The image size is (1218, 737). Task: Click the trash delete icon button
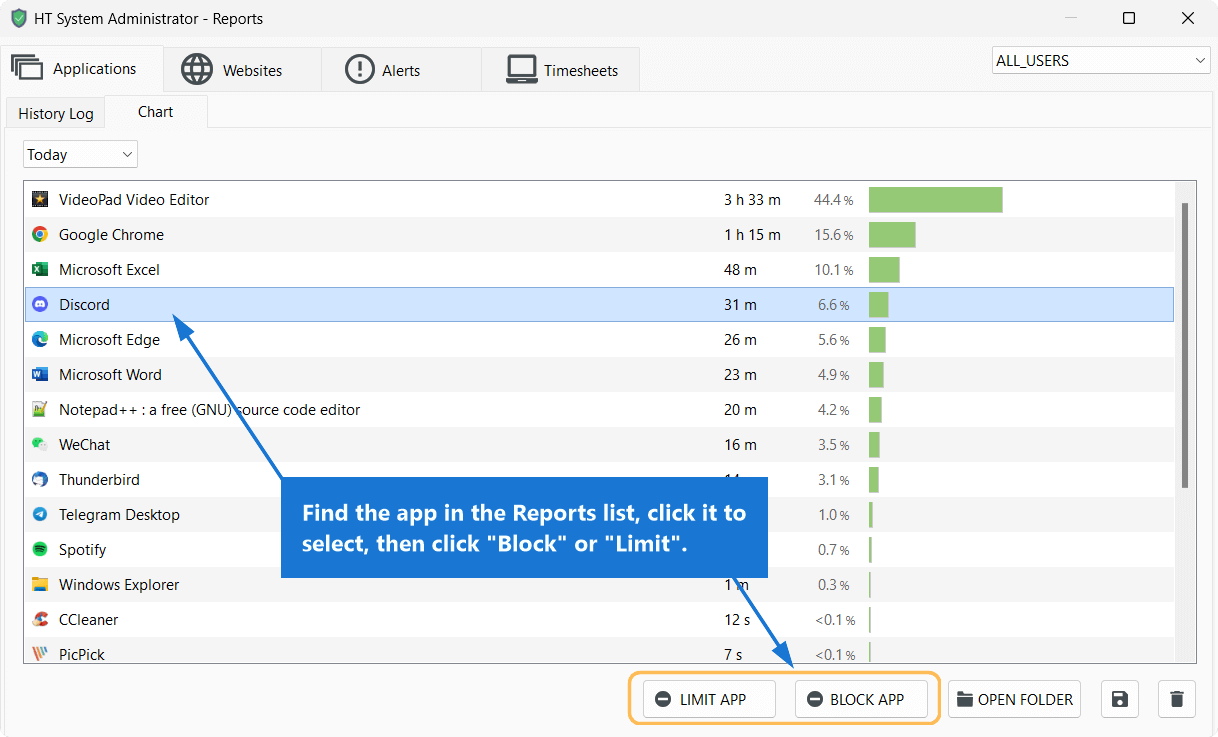1177,699
